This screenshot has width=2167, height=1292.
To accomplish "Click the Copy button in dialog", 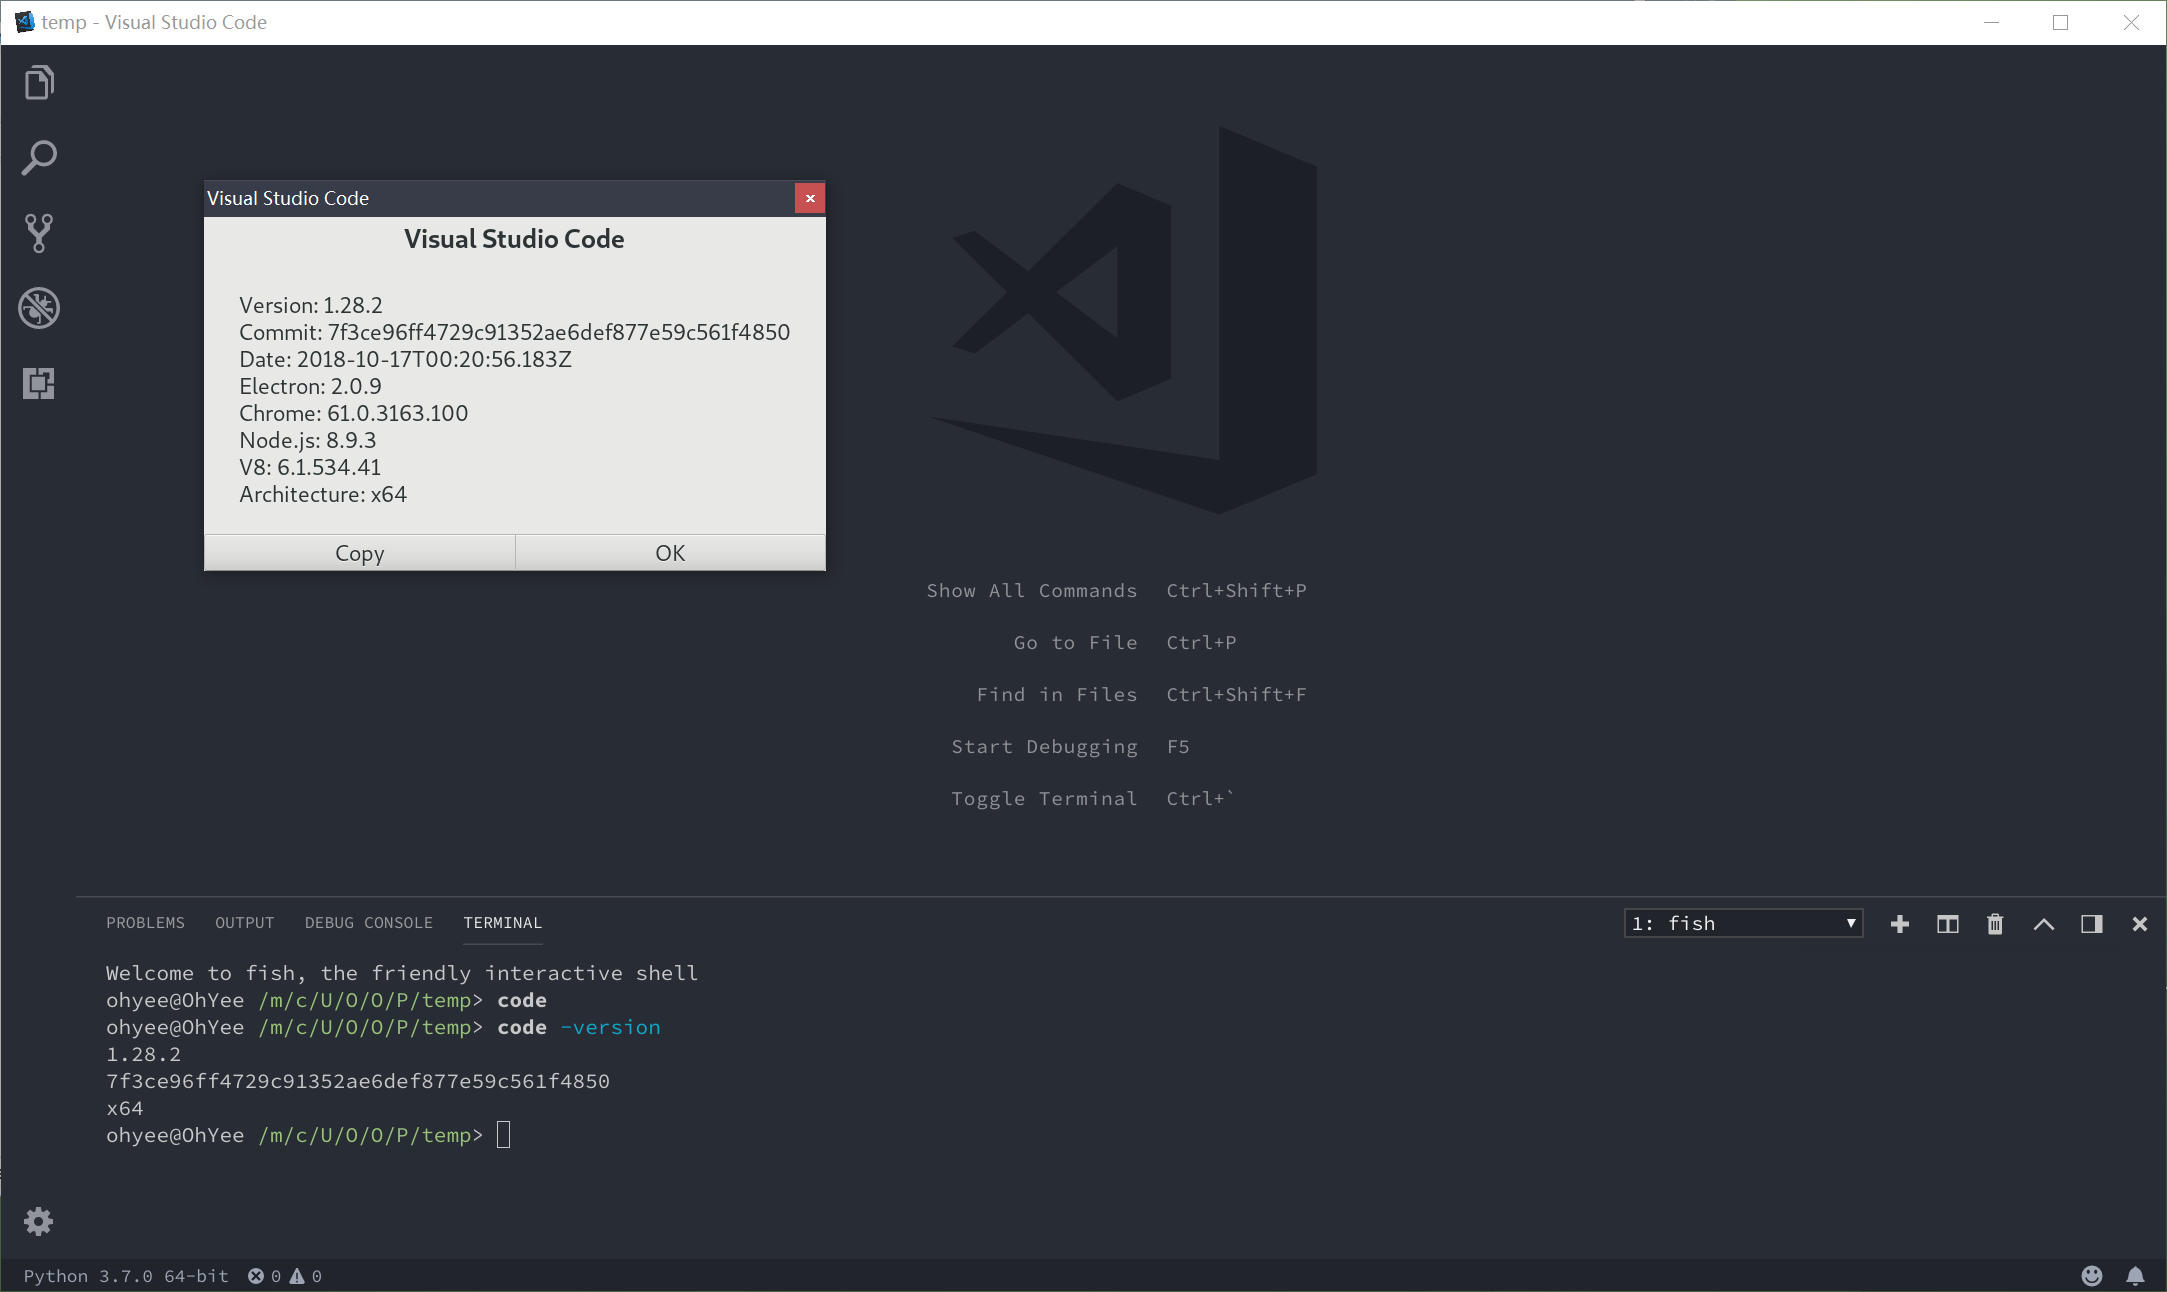I will point(360,553).
